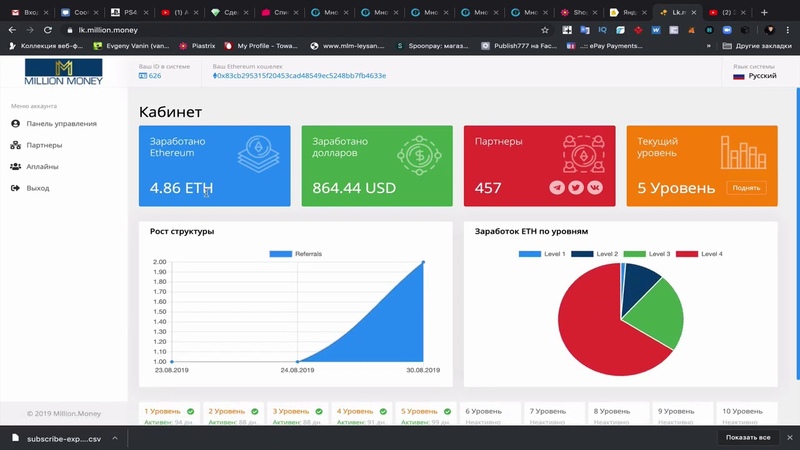Open the Chrome profile avatar
The height and width of the screenshot is (450, 800).
click(x=769, y=30)
